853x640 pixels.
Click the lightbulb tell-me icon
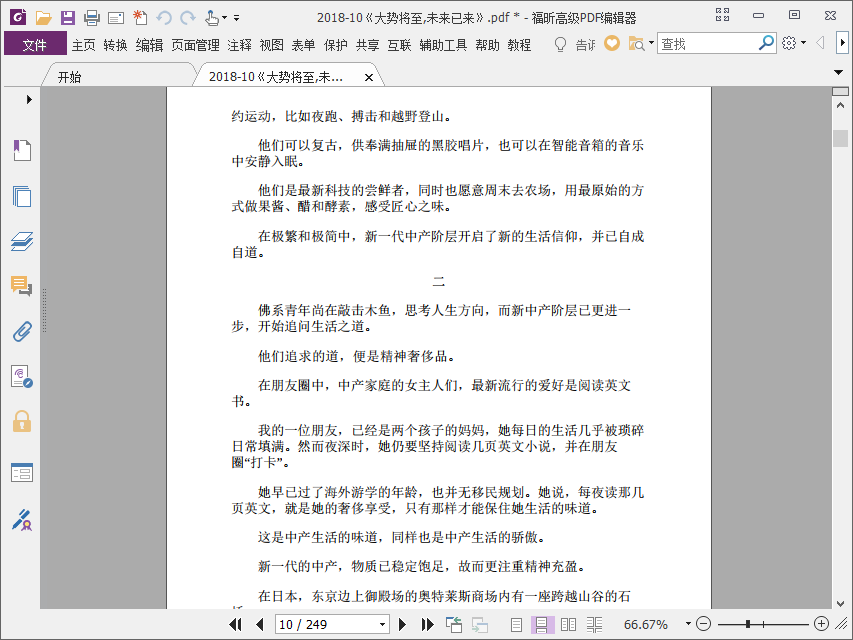(x=560, y=44)
